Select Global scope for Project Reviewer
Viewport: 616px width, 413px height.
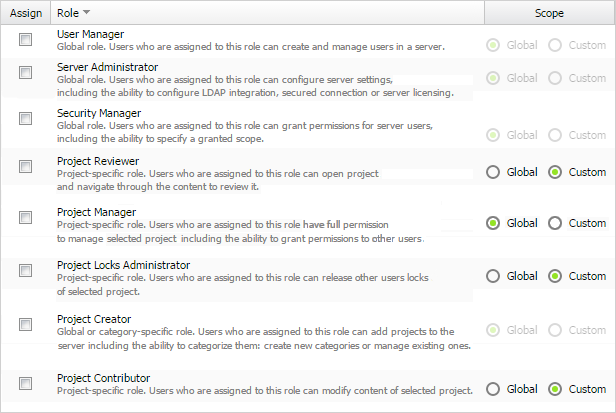coord(492,172)
